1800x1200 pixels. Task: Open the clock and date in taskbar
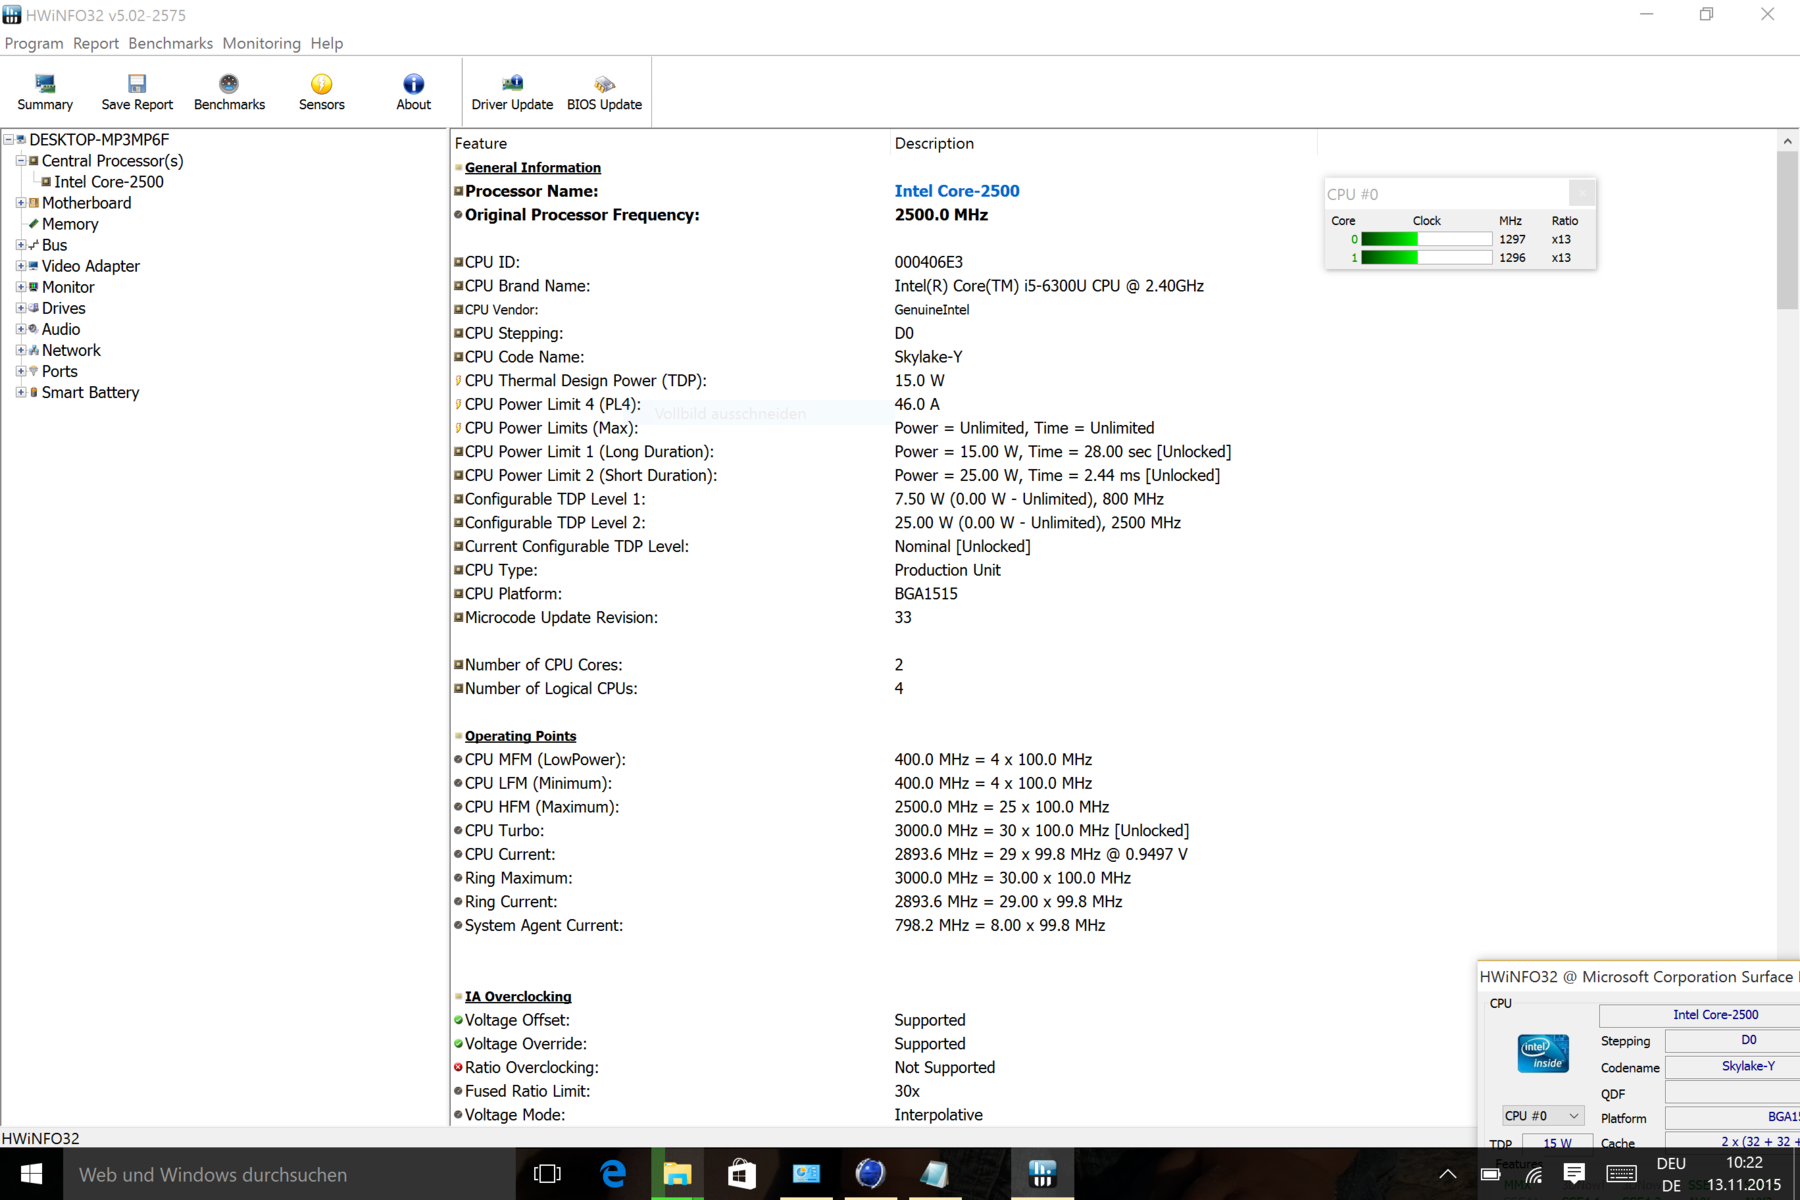click(x=1744, y=1174)
